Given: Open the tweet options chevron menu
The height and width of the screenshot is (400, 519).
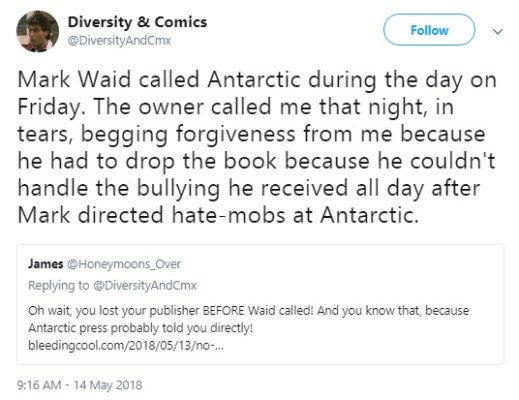Looking at the screenshot, I should point(498,32).
